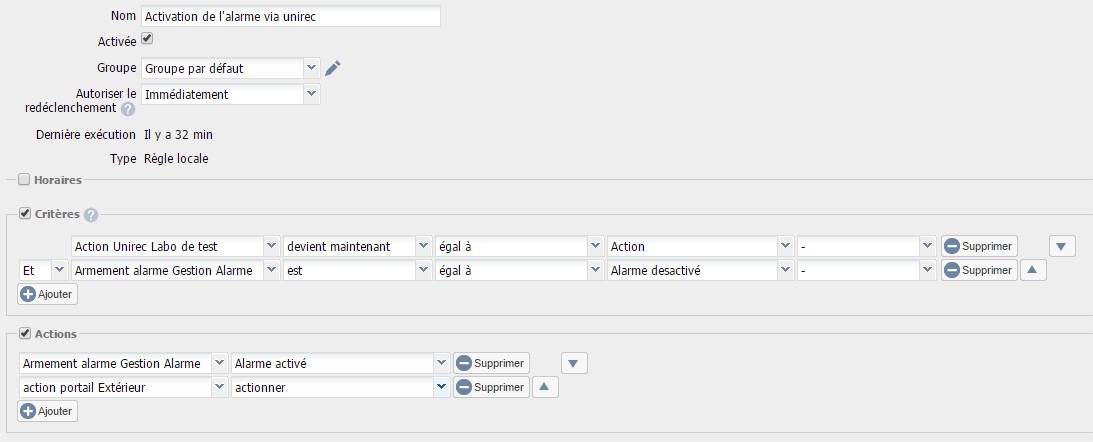Image resolution: width=1093 pixels, height=442 pixels.
Task: Move the action portail Extérieur action up
Action: tap(545, 387)
